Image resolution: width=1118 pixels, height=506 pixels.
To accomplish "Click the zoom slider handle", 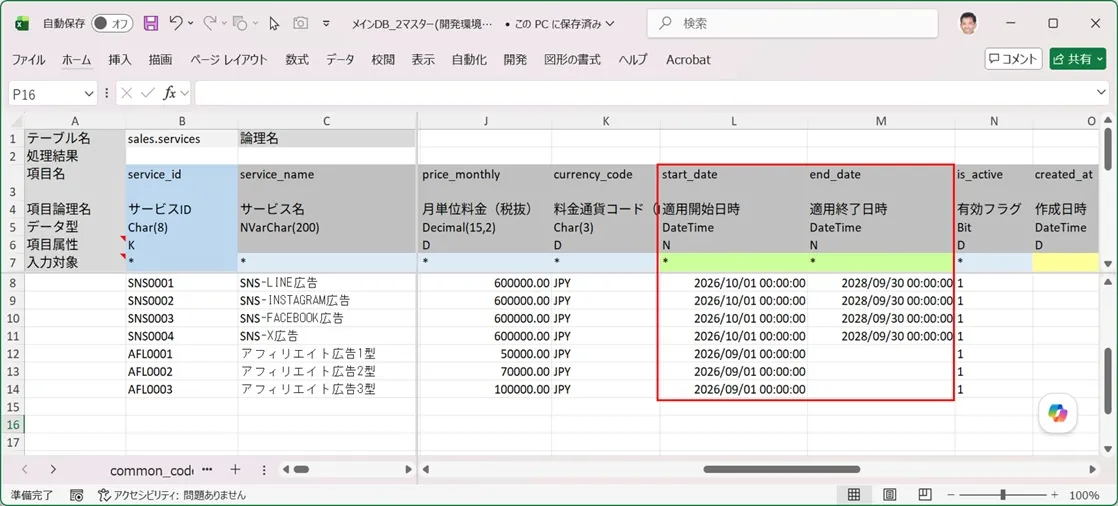I will point(1003,495).
